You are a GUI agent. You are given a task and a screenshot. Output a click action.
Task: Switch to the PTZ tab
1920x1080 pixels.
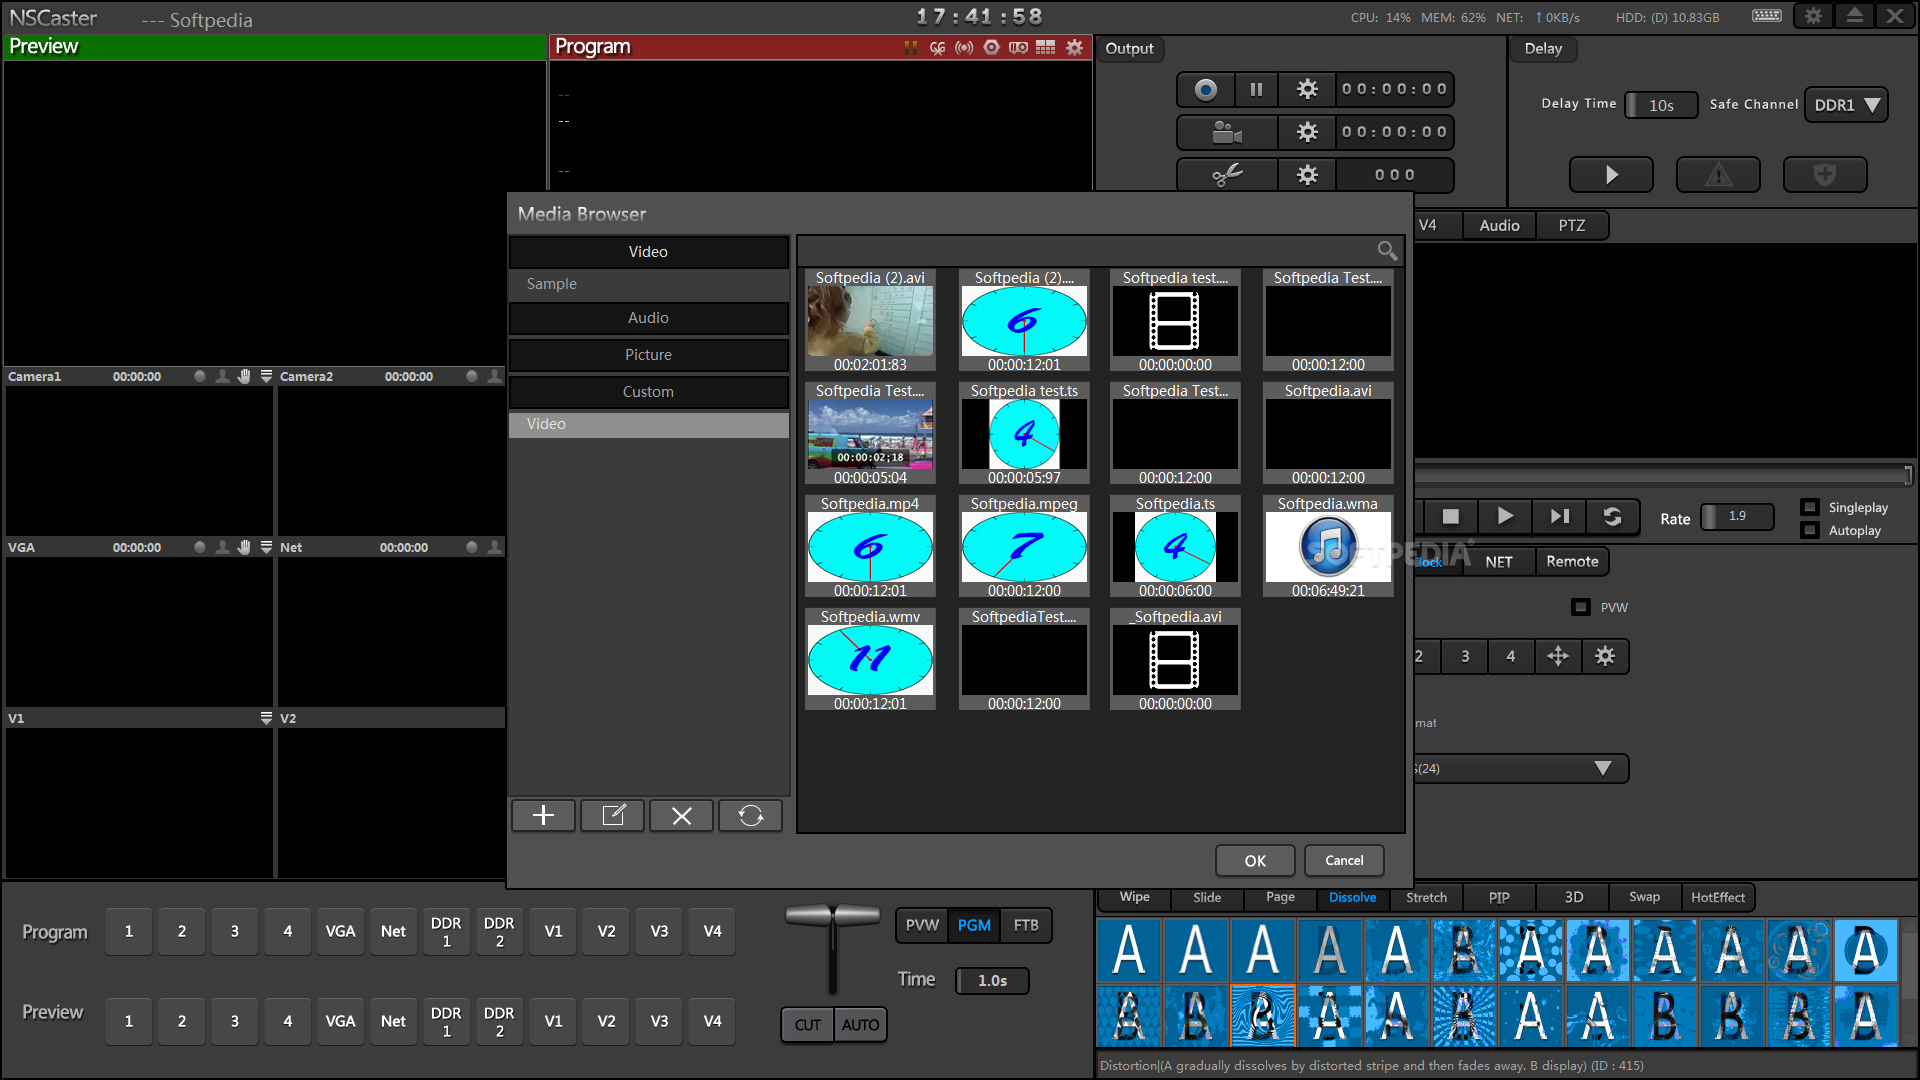coord(1572,225)
